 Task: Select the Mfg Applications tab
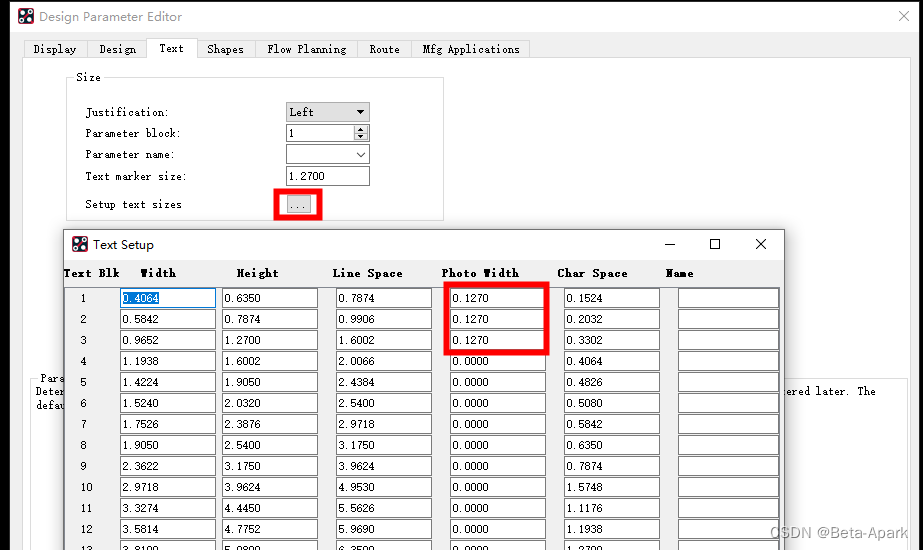[470, 49]
